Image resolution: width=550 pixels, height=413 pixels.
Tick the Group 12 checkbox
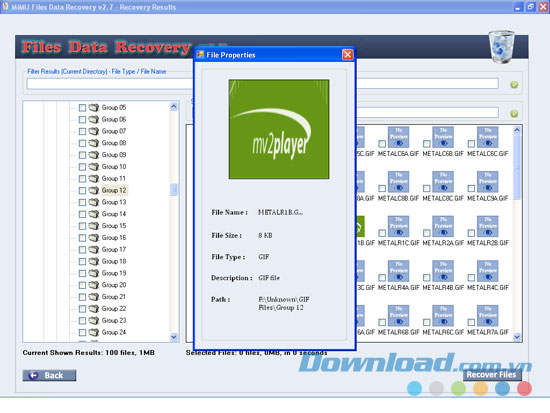tap(82, 191)
